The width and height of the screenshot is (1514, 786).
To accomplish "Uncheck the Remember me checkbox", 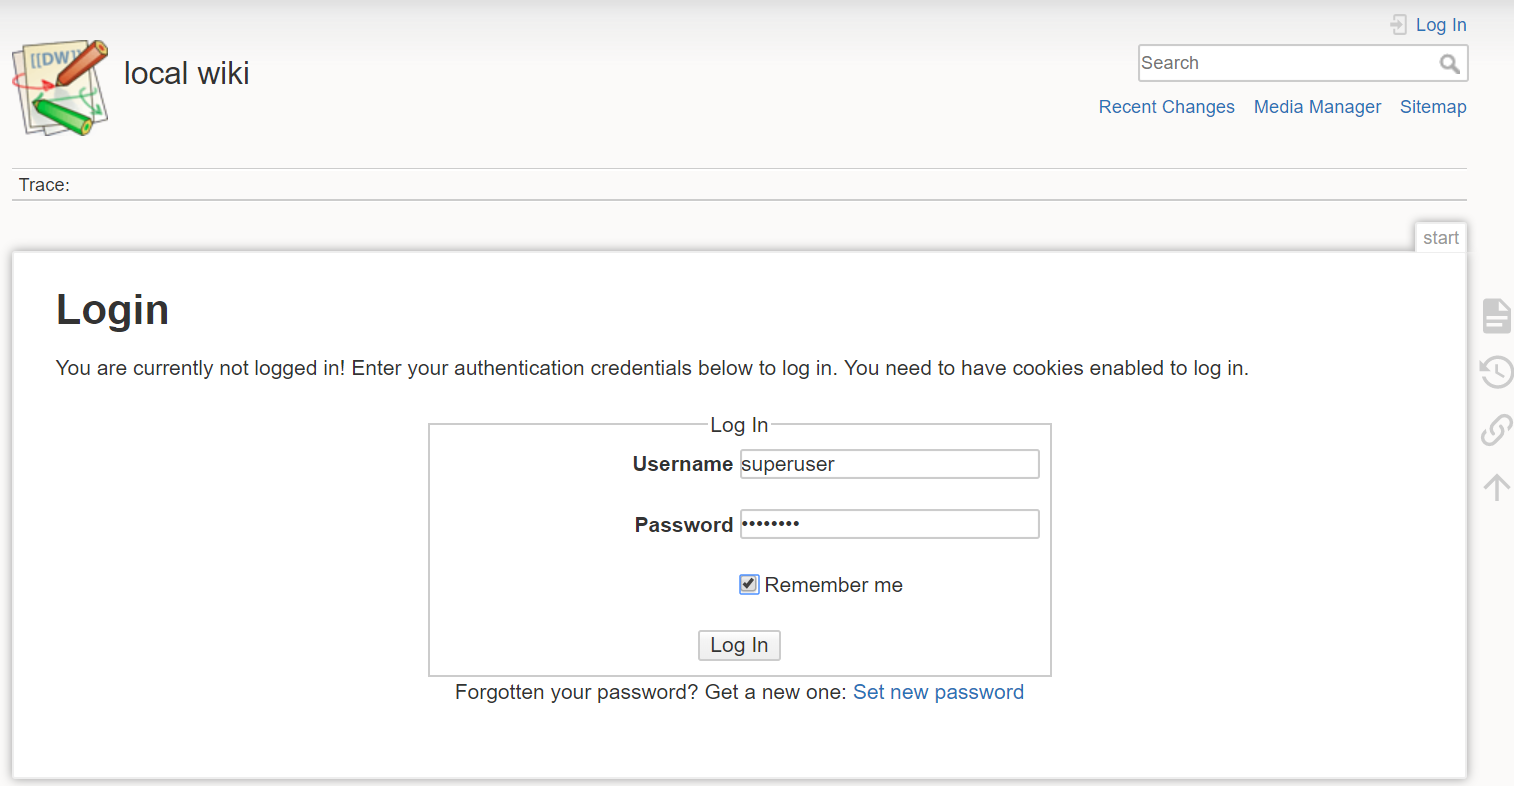I will tap(749, 584).
